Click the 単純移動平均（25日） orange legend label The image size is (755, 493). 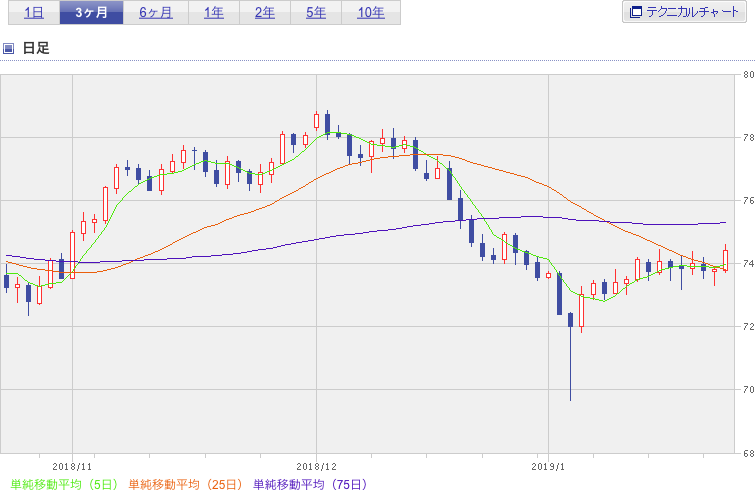(185, 484)
